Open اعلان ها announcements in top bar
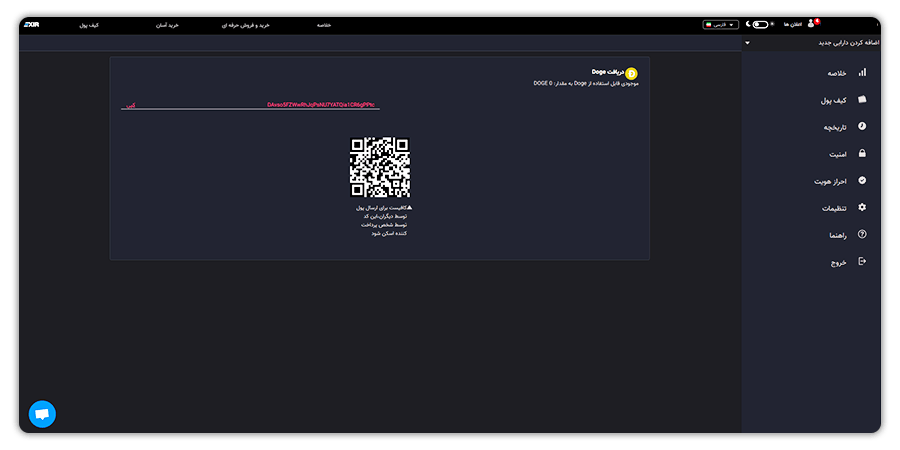This screenshot has height=450, width=900. point(792,25)
